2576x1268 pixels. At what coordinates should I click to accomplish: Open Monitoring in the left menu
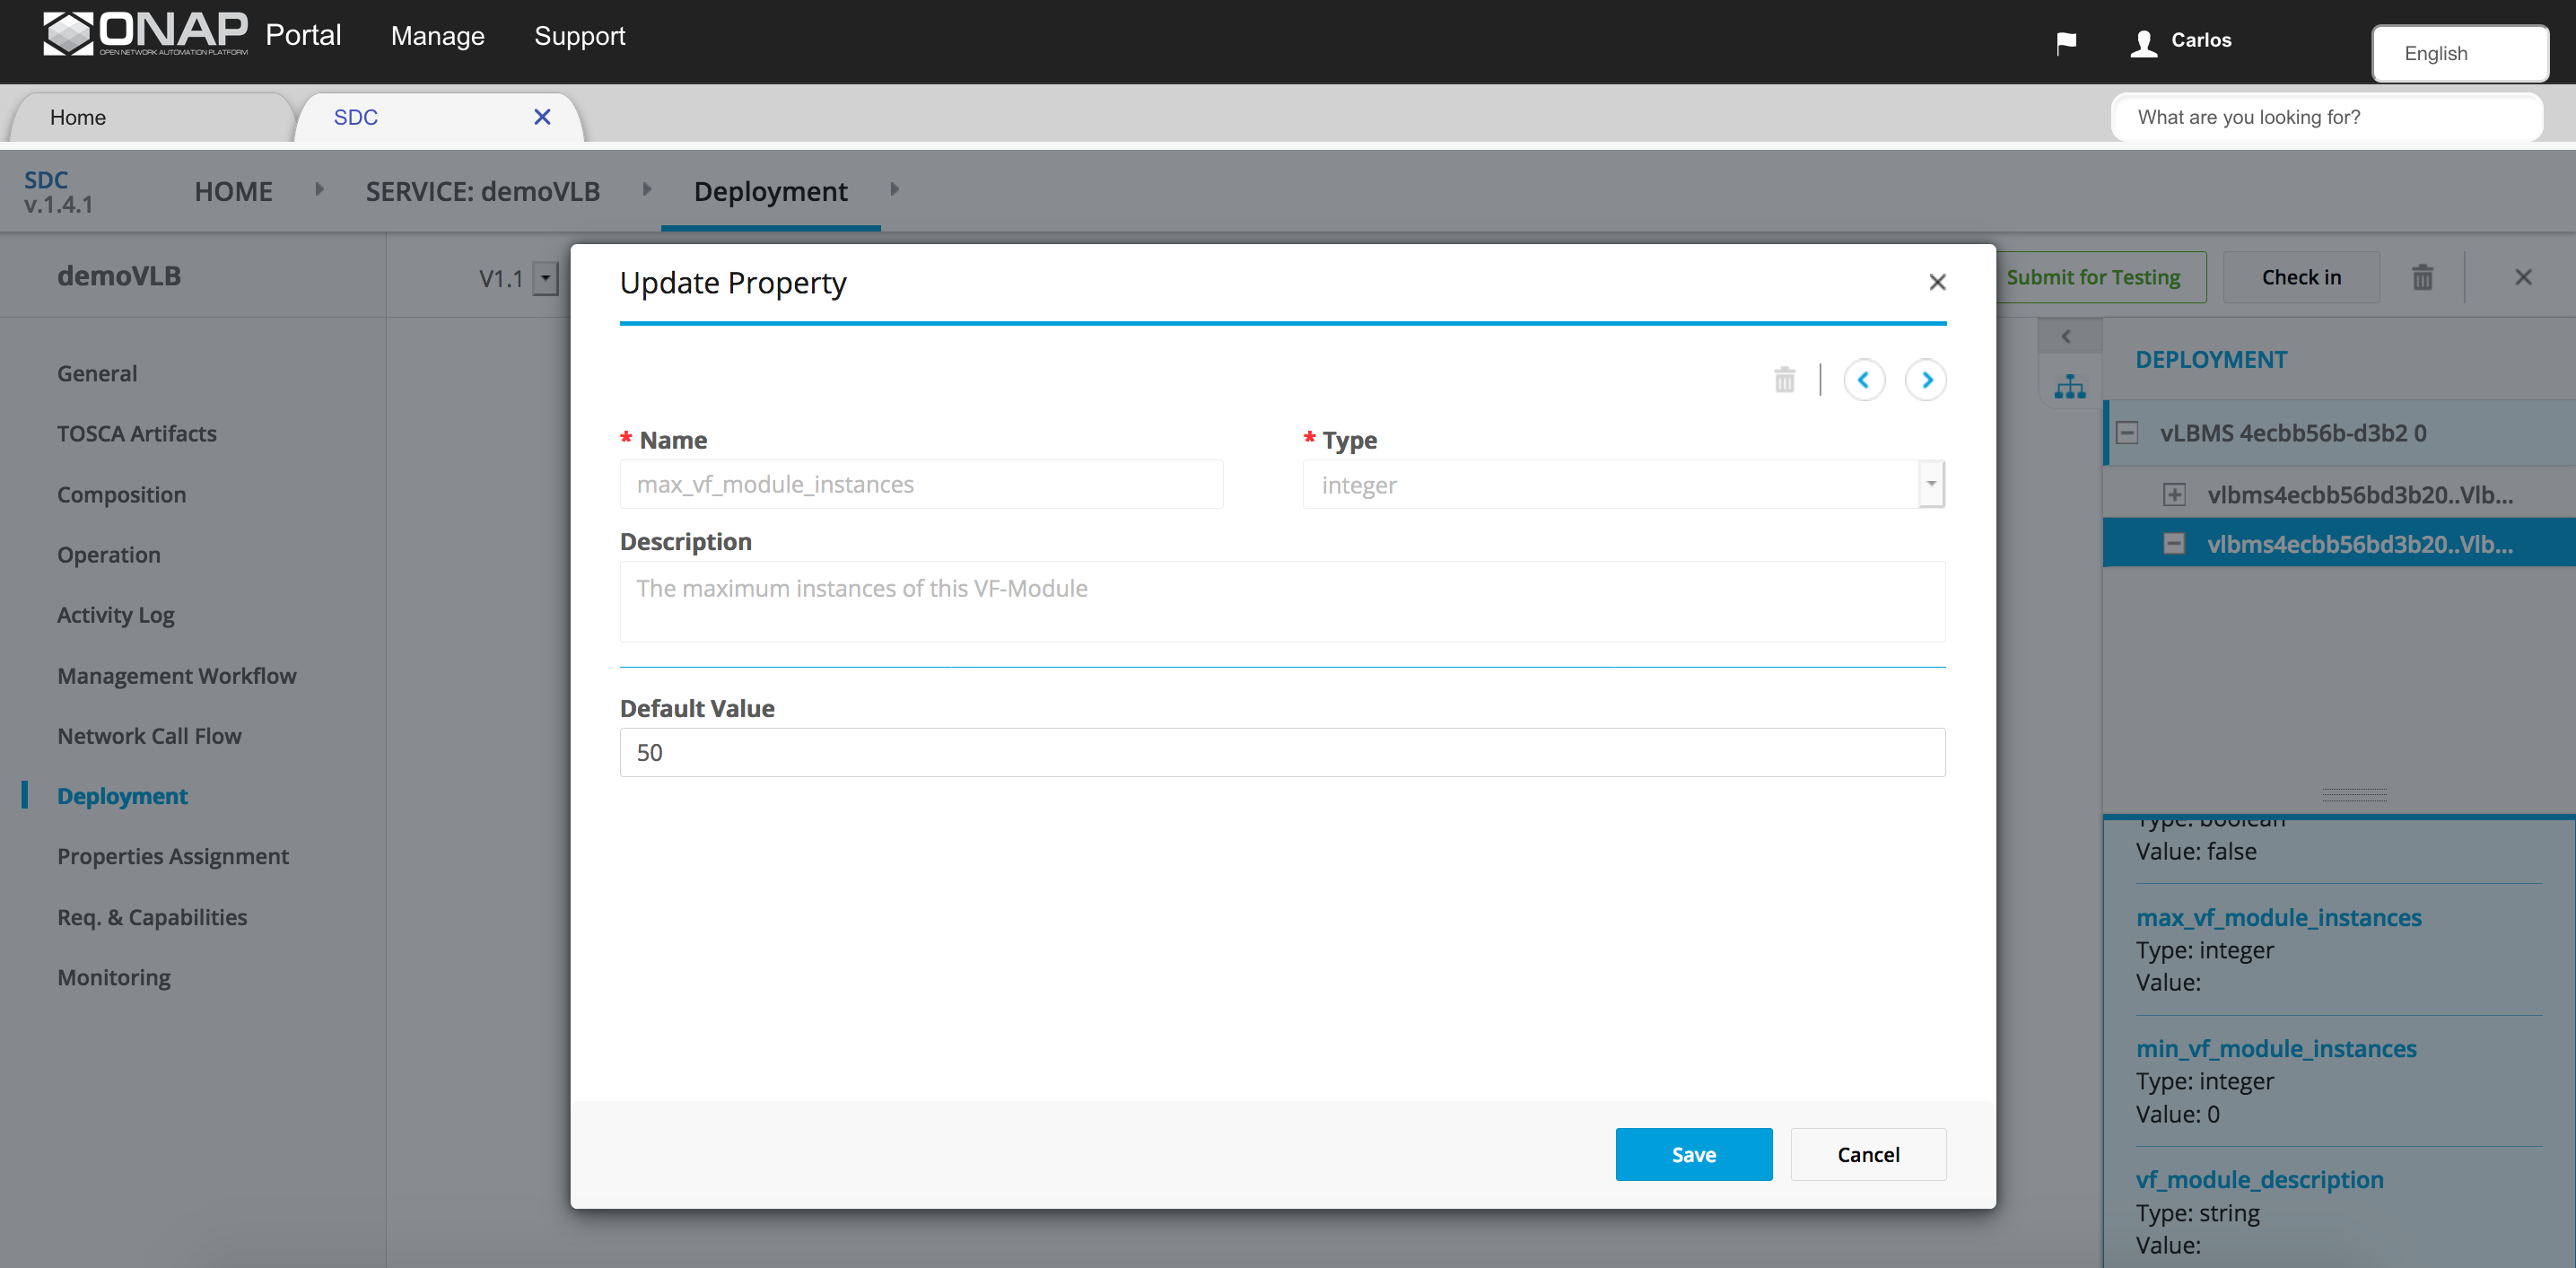114,976
